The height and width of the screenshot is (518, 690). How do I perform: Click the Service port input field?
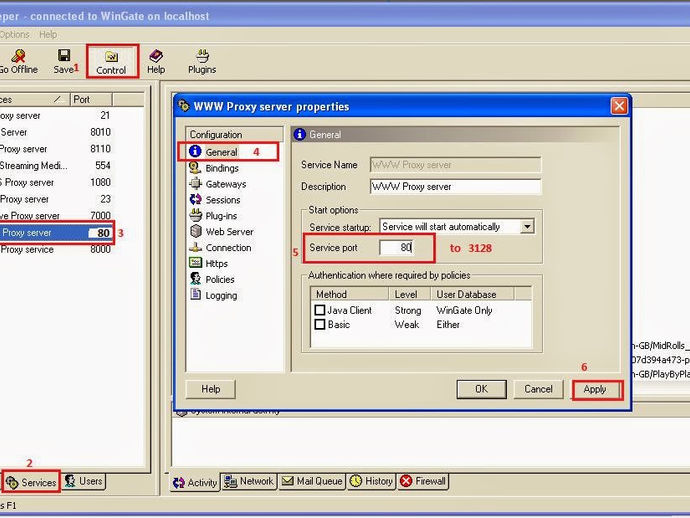[396, 247]
